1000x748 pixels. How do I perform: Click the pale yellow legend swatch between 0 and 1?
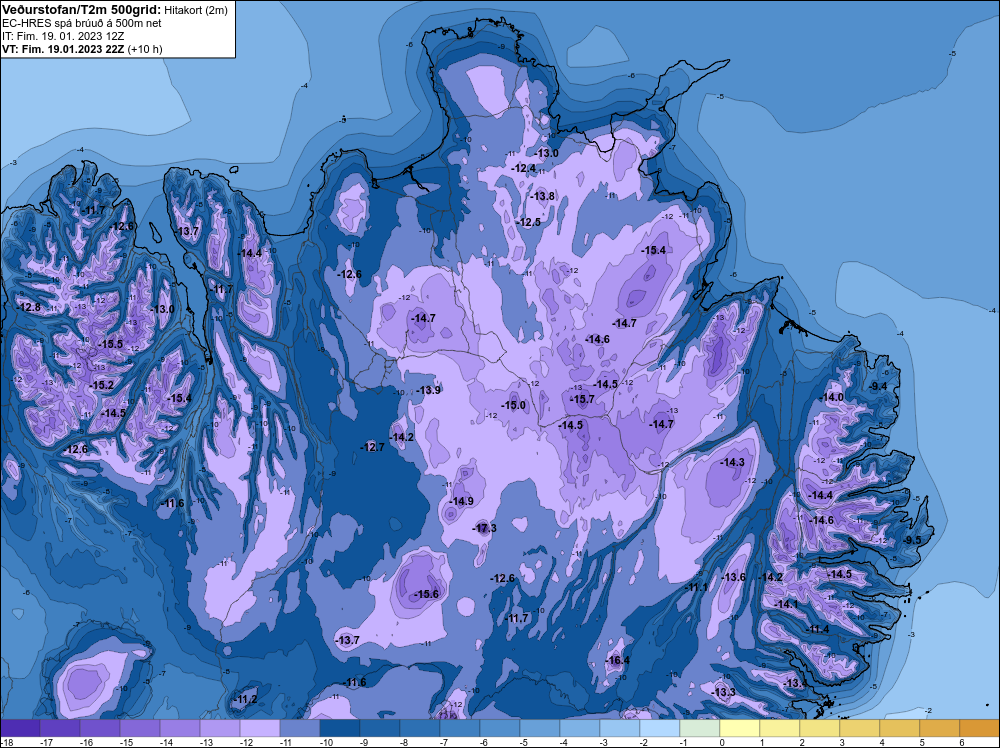tap(740, 728)
